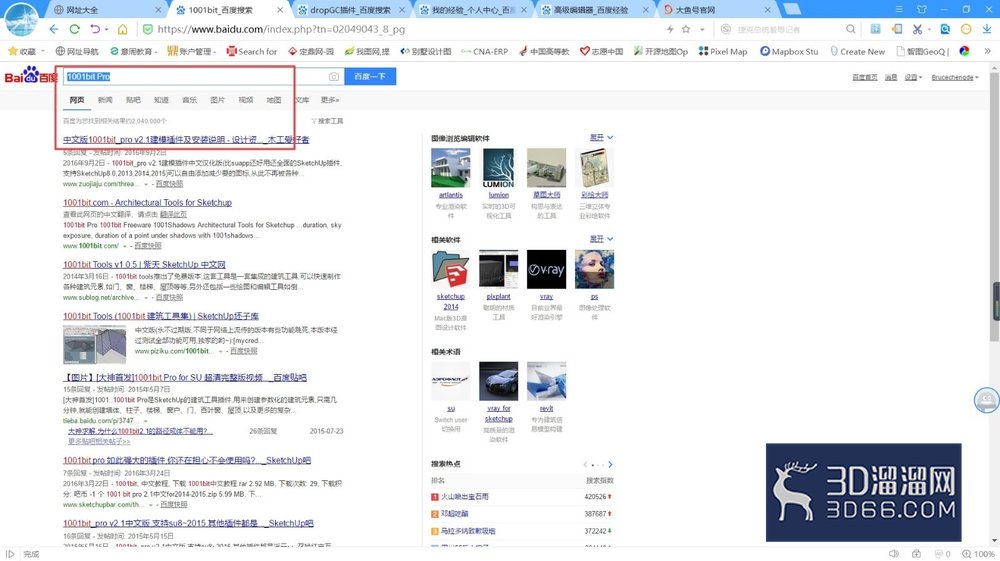Switch to the 大鱼号官网 tab
This screenshot has width=1000, height=561.
pyautogui.click(x=716, y=10)
